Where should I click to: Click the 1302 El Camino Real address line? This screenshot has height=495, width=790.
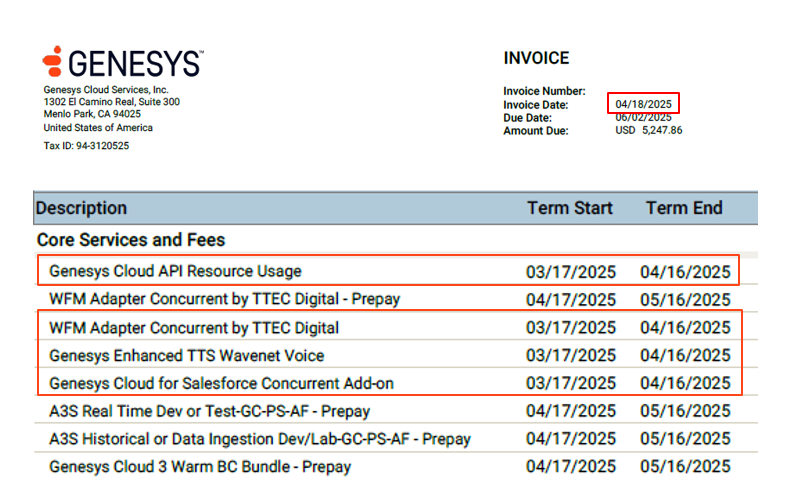111,102
